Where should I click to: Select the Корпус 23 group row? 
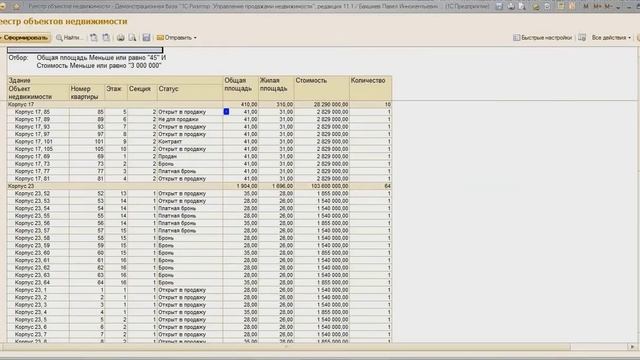click(200, 186)
